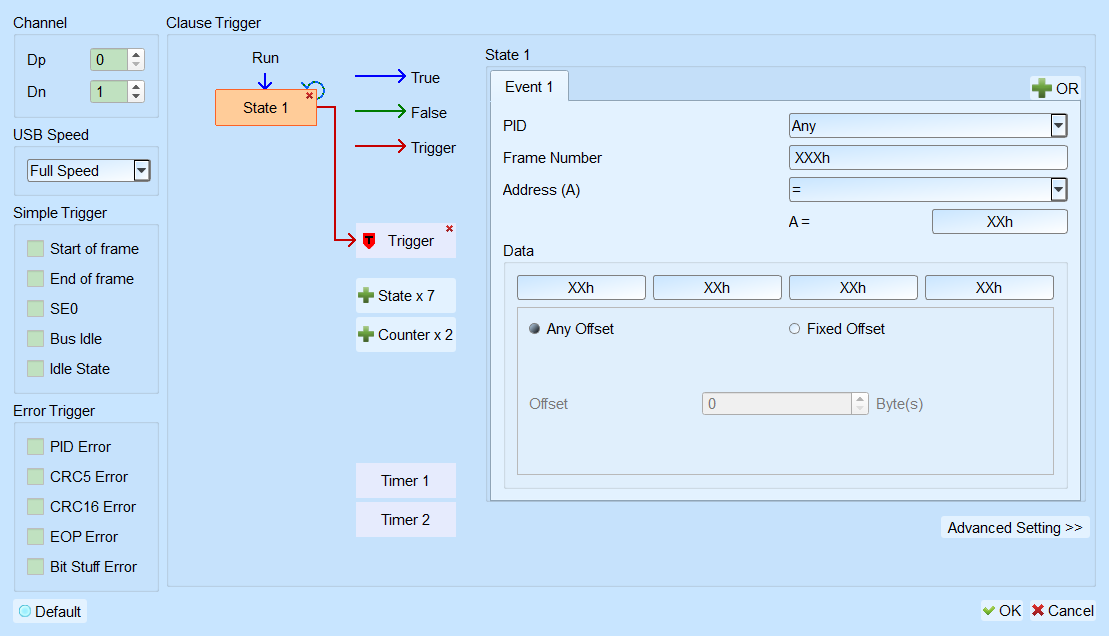
Task: Click the fourth Data XXh field
Action: (x=989, y=287)
